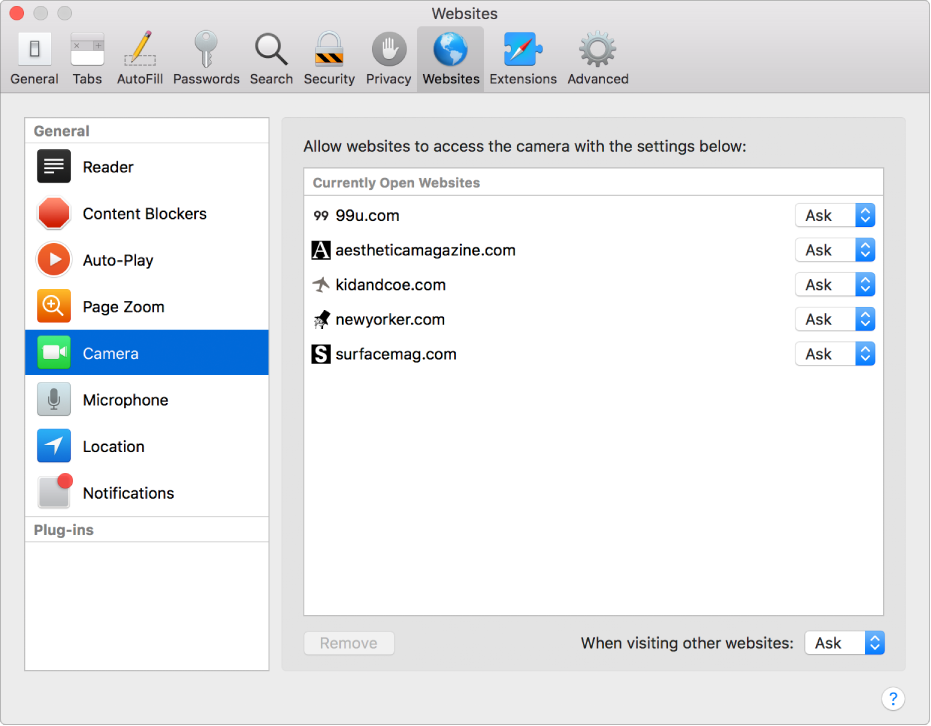The height and width of the screenshot is (726, 931).
Task: Click the Remove button
Action: point(349,643)
